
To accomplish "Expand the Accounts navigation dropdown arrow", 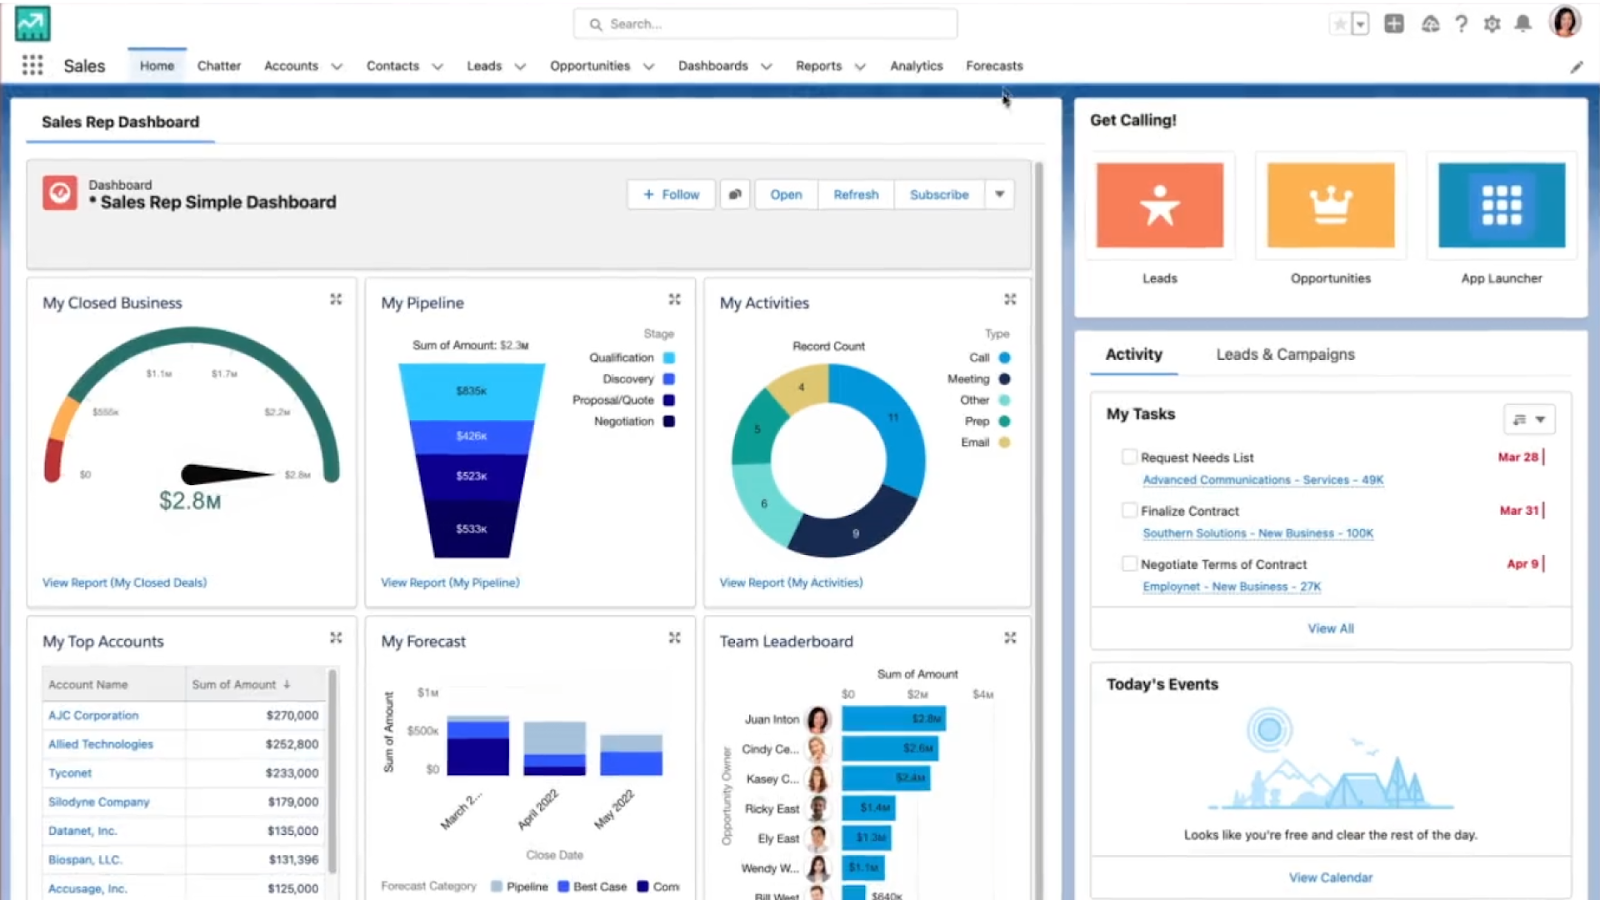I will [337, 67].
